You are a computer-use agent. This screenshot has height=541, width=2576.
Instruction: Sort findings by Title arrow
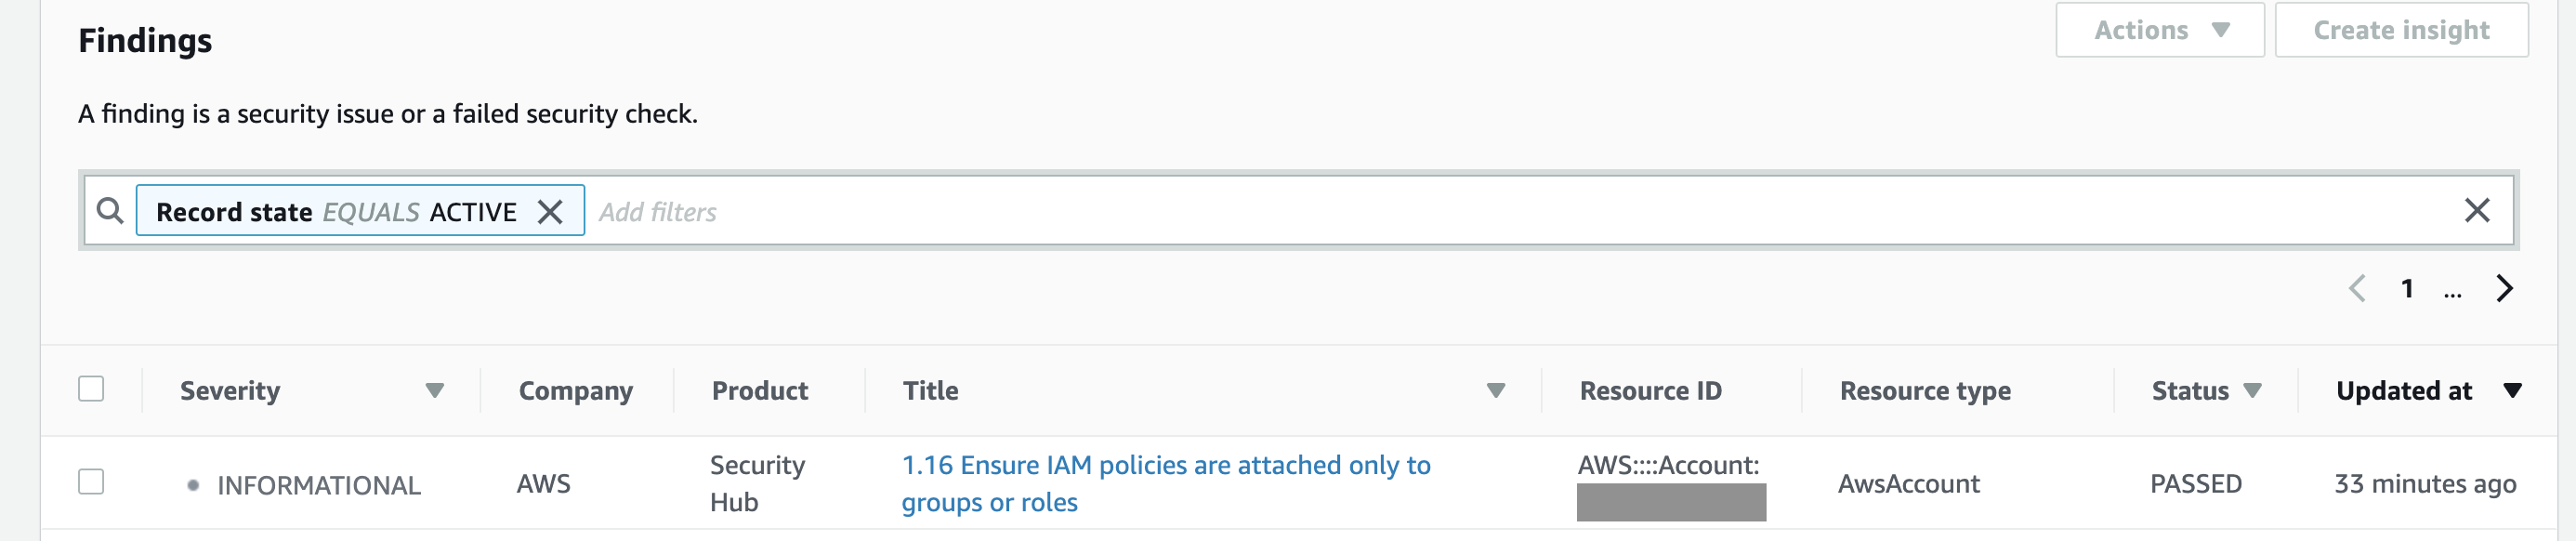[x=1495, y=390]
